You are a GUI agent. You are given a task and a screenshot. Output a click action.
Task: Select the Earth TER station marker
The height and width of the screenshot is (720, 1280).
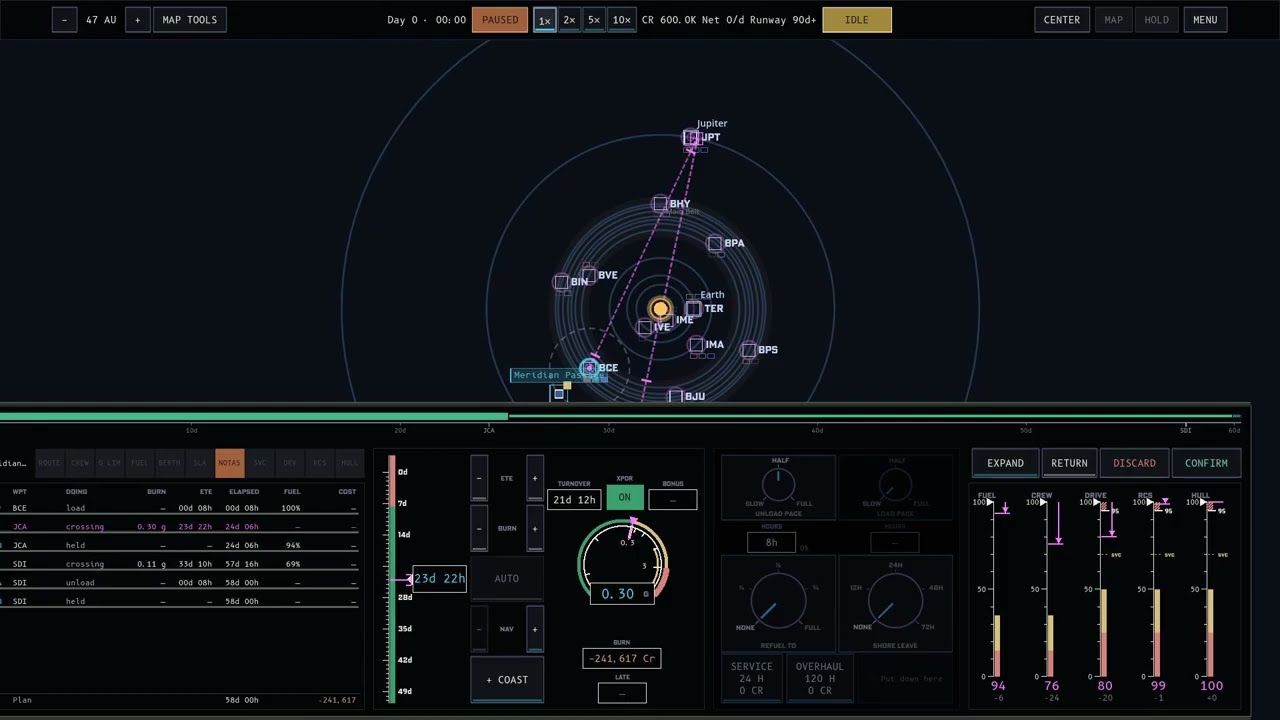pos(694,309)
